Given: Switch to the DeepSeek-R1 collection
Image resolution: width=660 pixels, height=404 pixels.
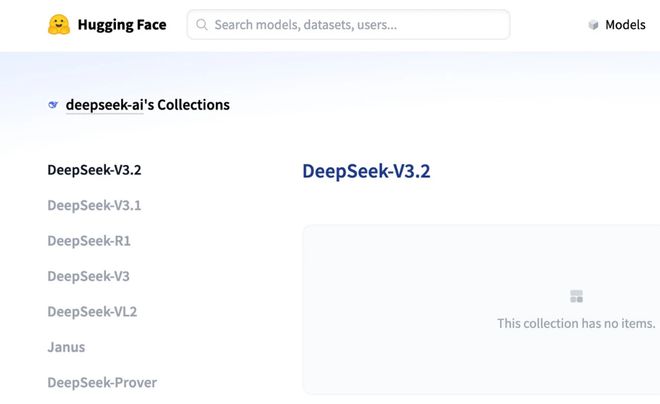Looking at the screenshot, I should pyautogui.click(x=89, y=241).
